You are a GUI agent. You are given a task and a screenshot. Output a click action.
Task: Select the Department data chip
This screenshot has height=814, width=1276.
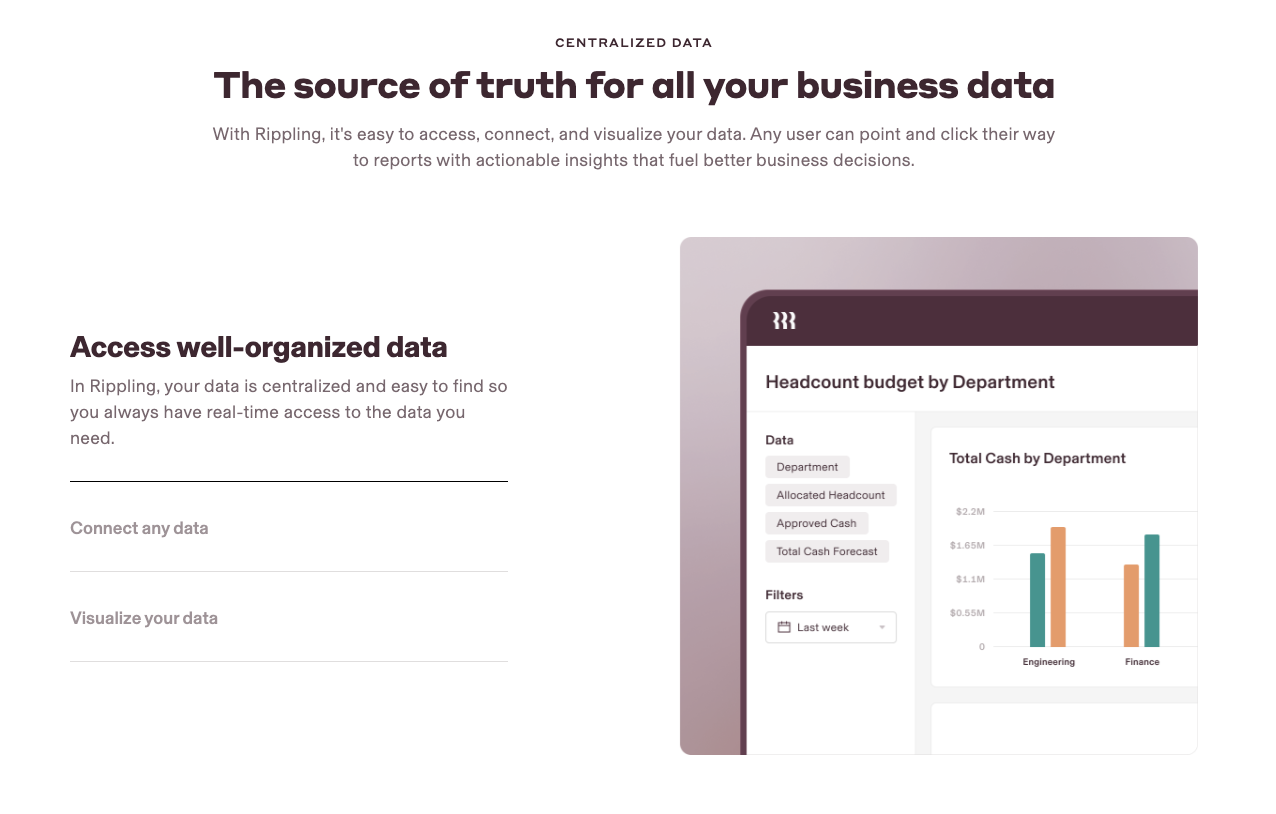coord(807,467)
